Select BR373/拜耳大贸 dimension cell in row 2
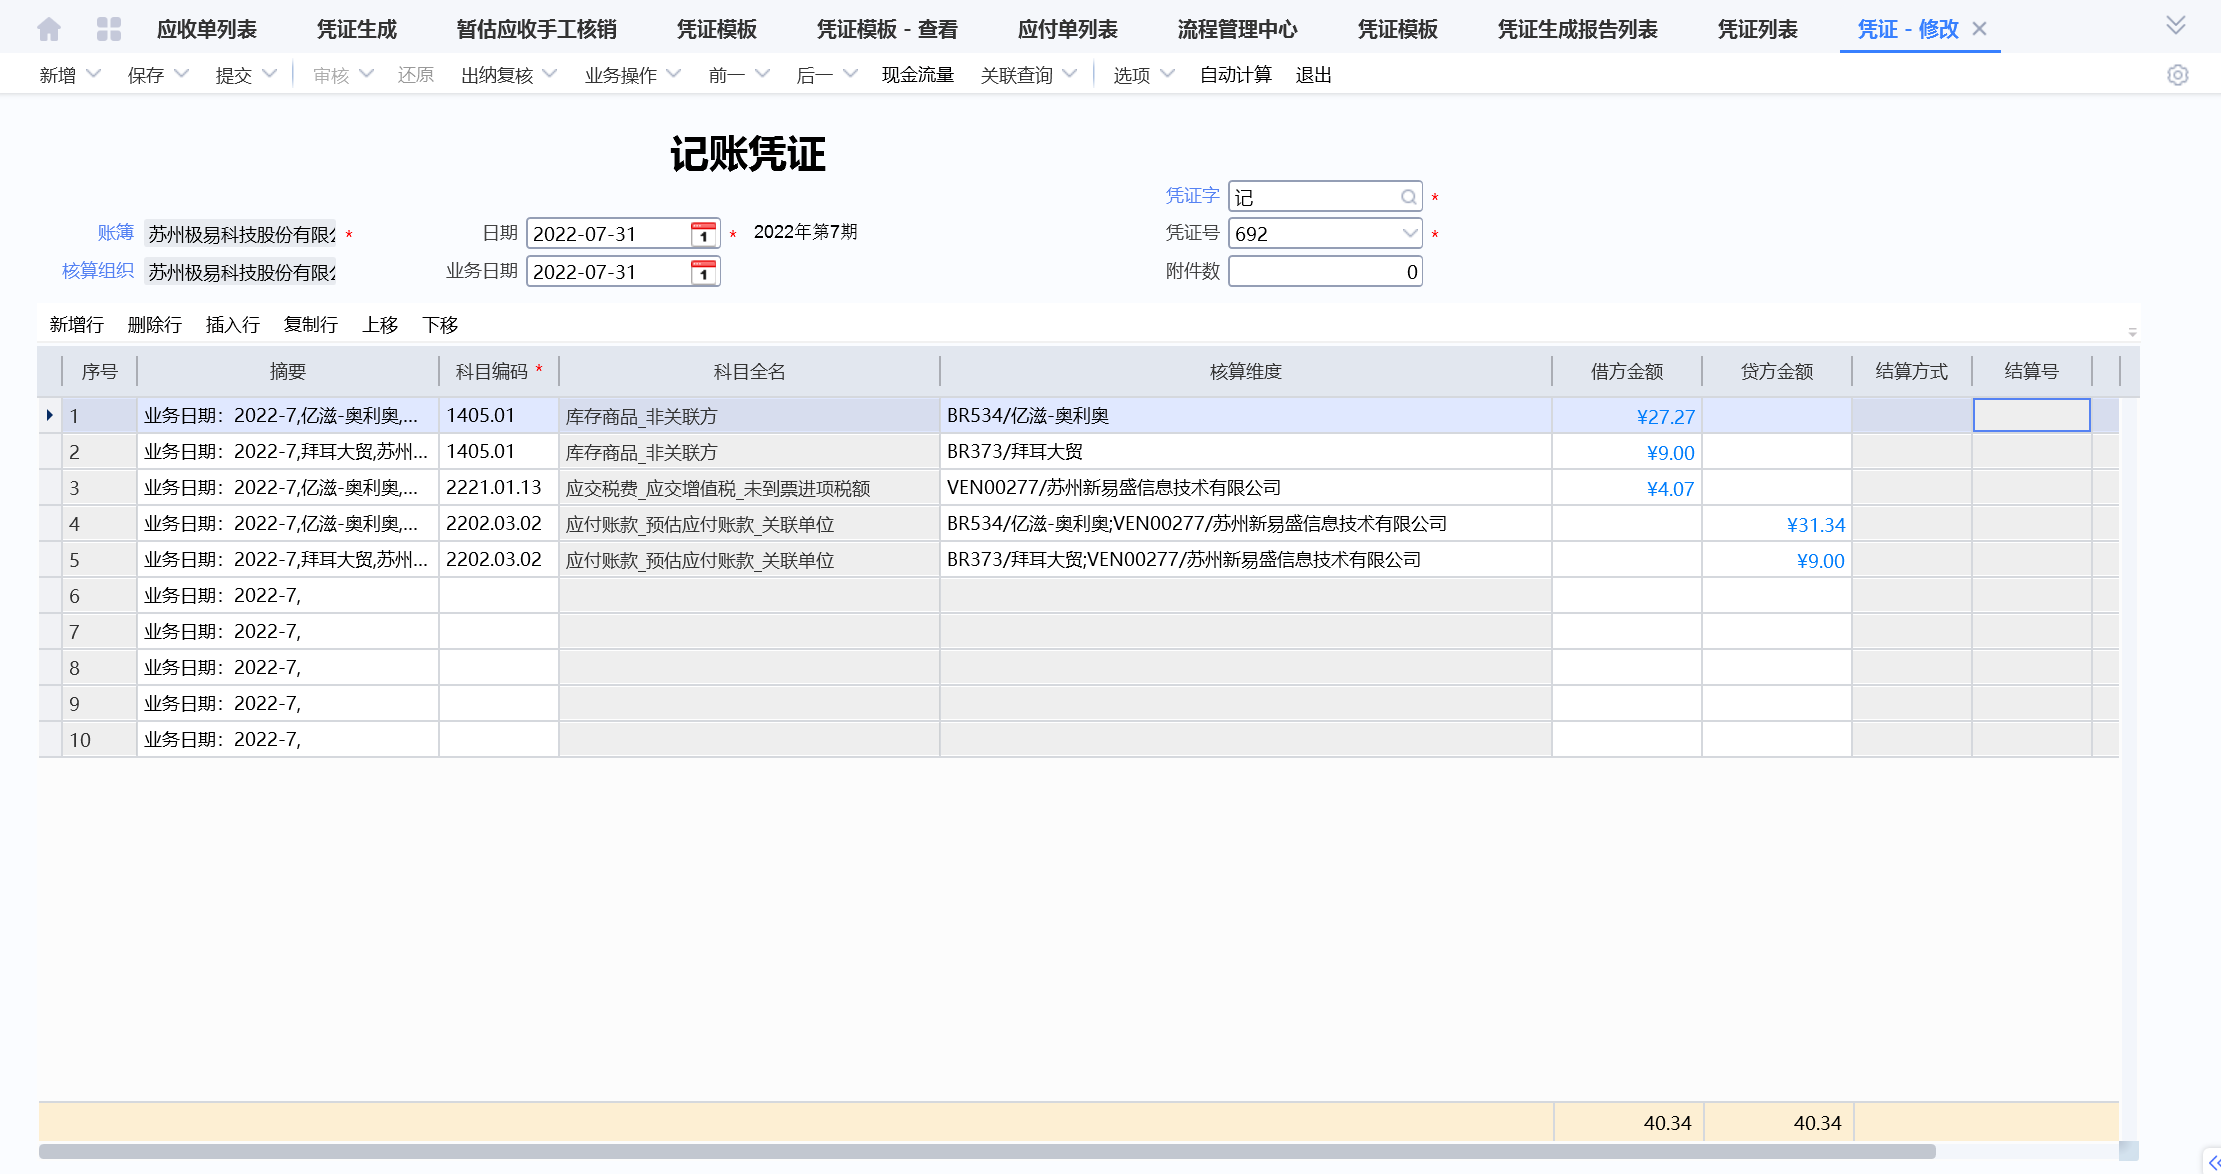This screenshot has width=2221, height=1174. [1245, 452]
